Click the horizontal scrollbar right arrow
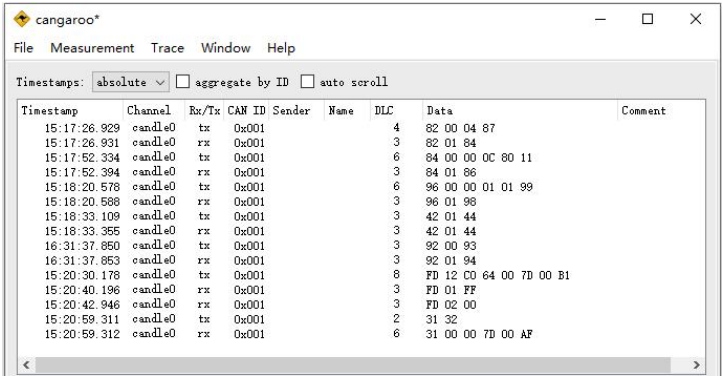723x379 pixels. [696, 365]
